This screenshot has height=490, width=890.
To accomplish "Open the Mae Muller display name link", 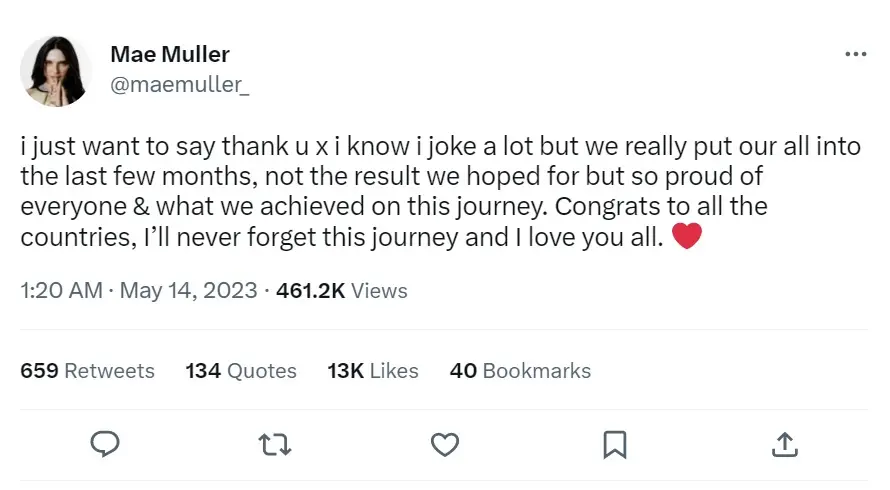I will [x=170, y=54].
